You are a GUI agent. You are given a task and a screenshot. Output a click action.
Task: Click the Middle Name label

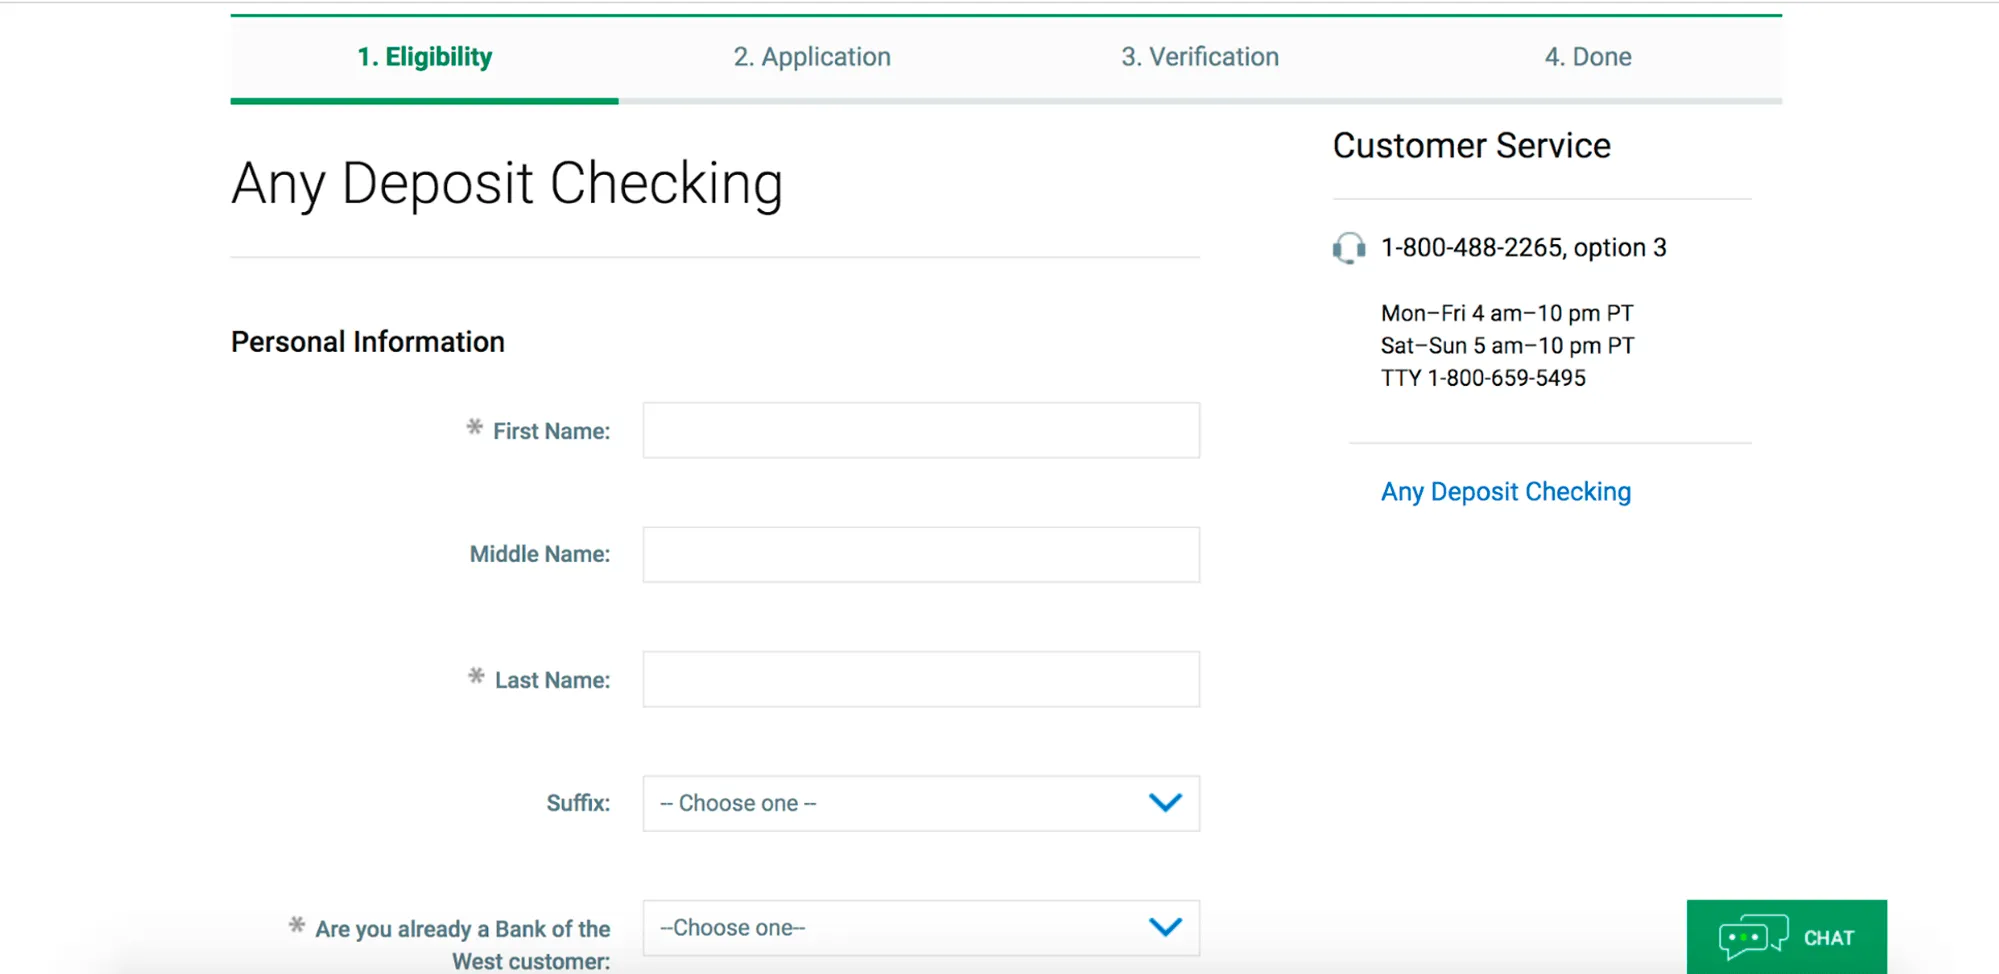tap(540, 554)
